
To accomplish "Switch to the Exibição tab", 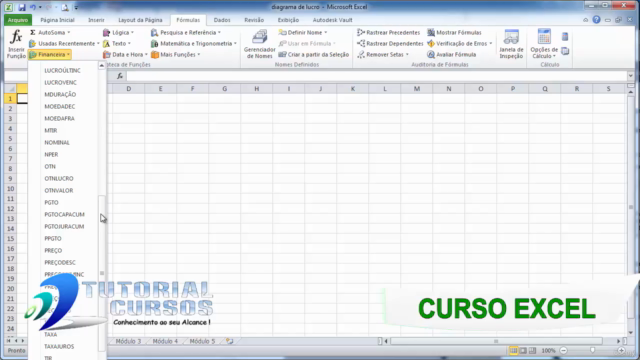I will (x=288, y=20).
